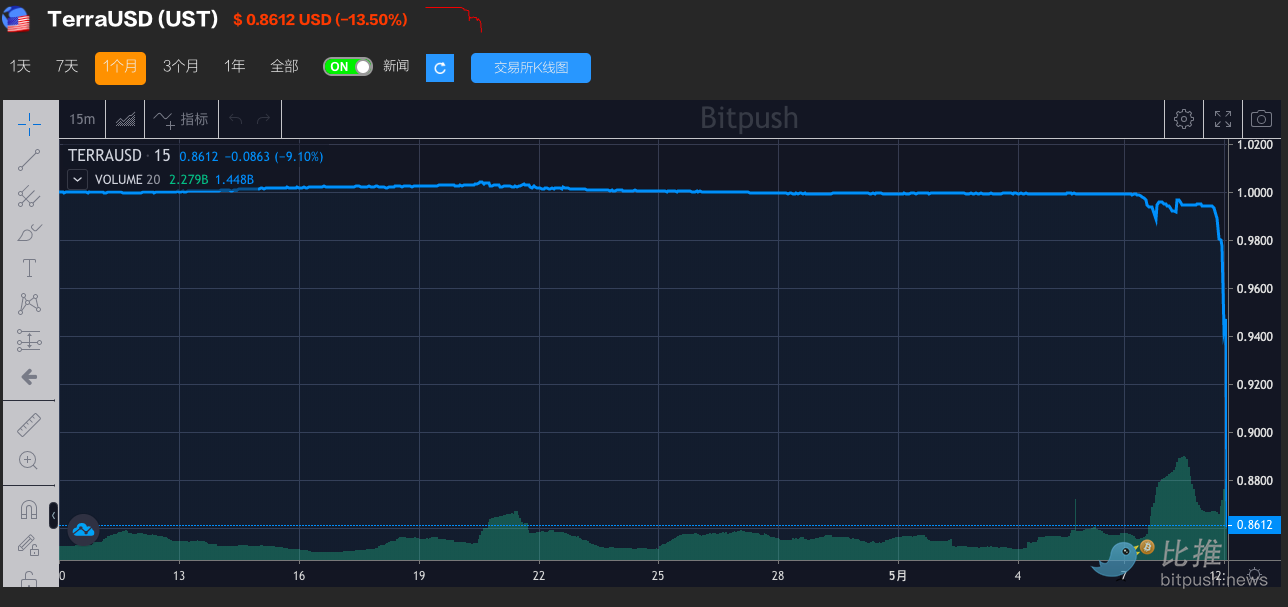Viewport: 1288px width, 607px height.
Task: Click the 2.279B volume value
Action: pos(188,180)
